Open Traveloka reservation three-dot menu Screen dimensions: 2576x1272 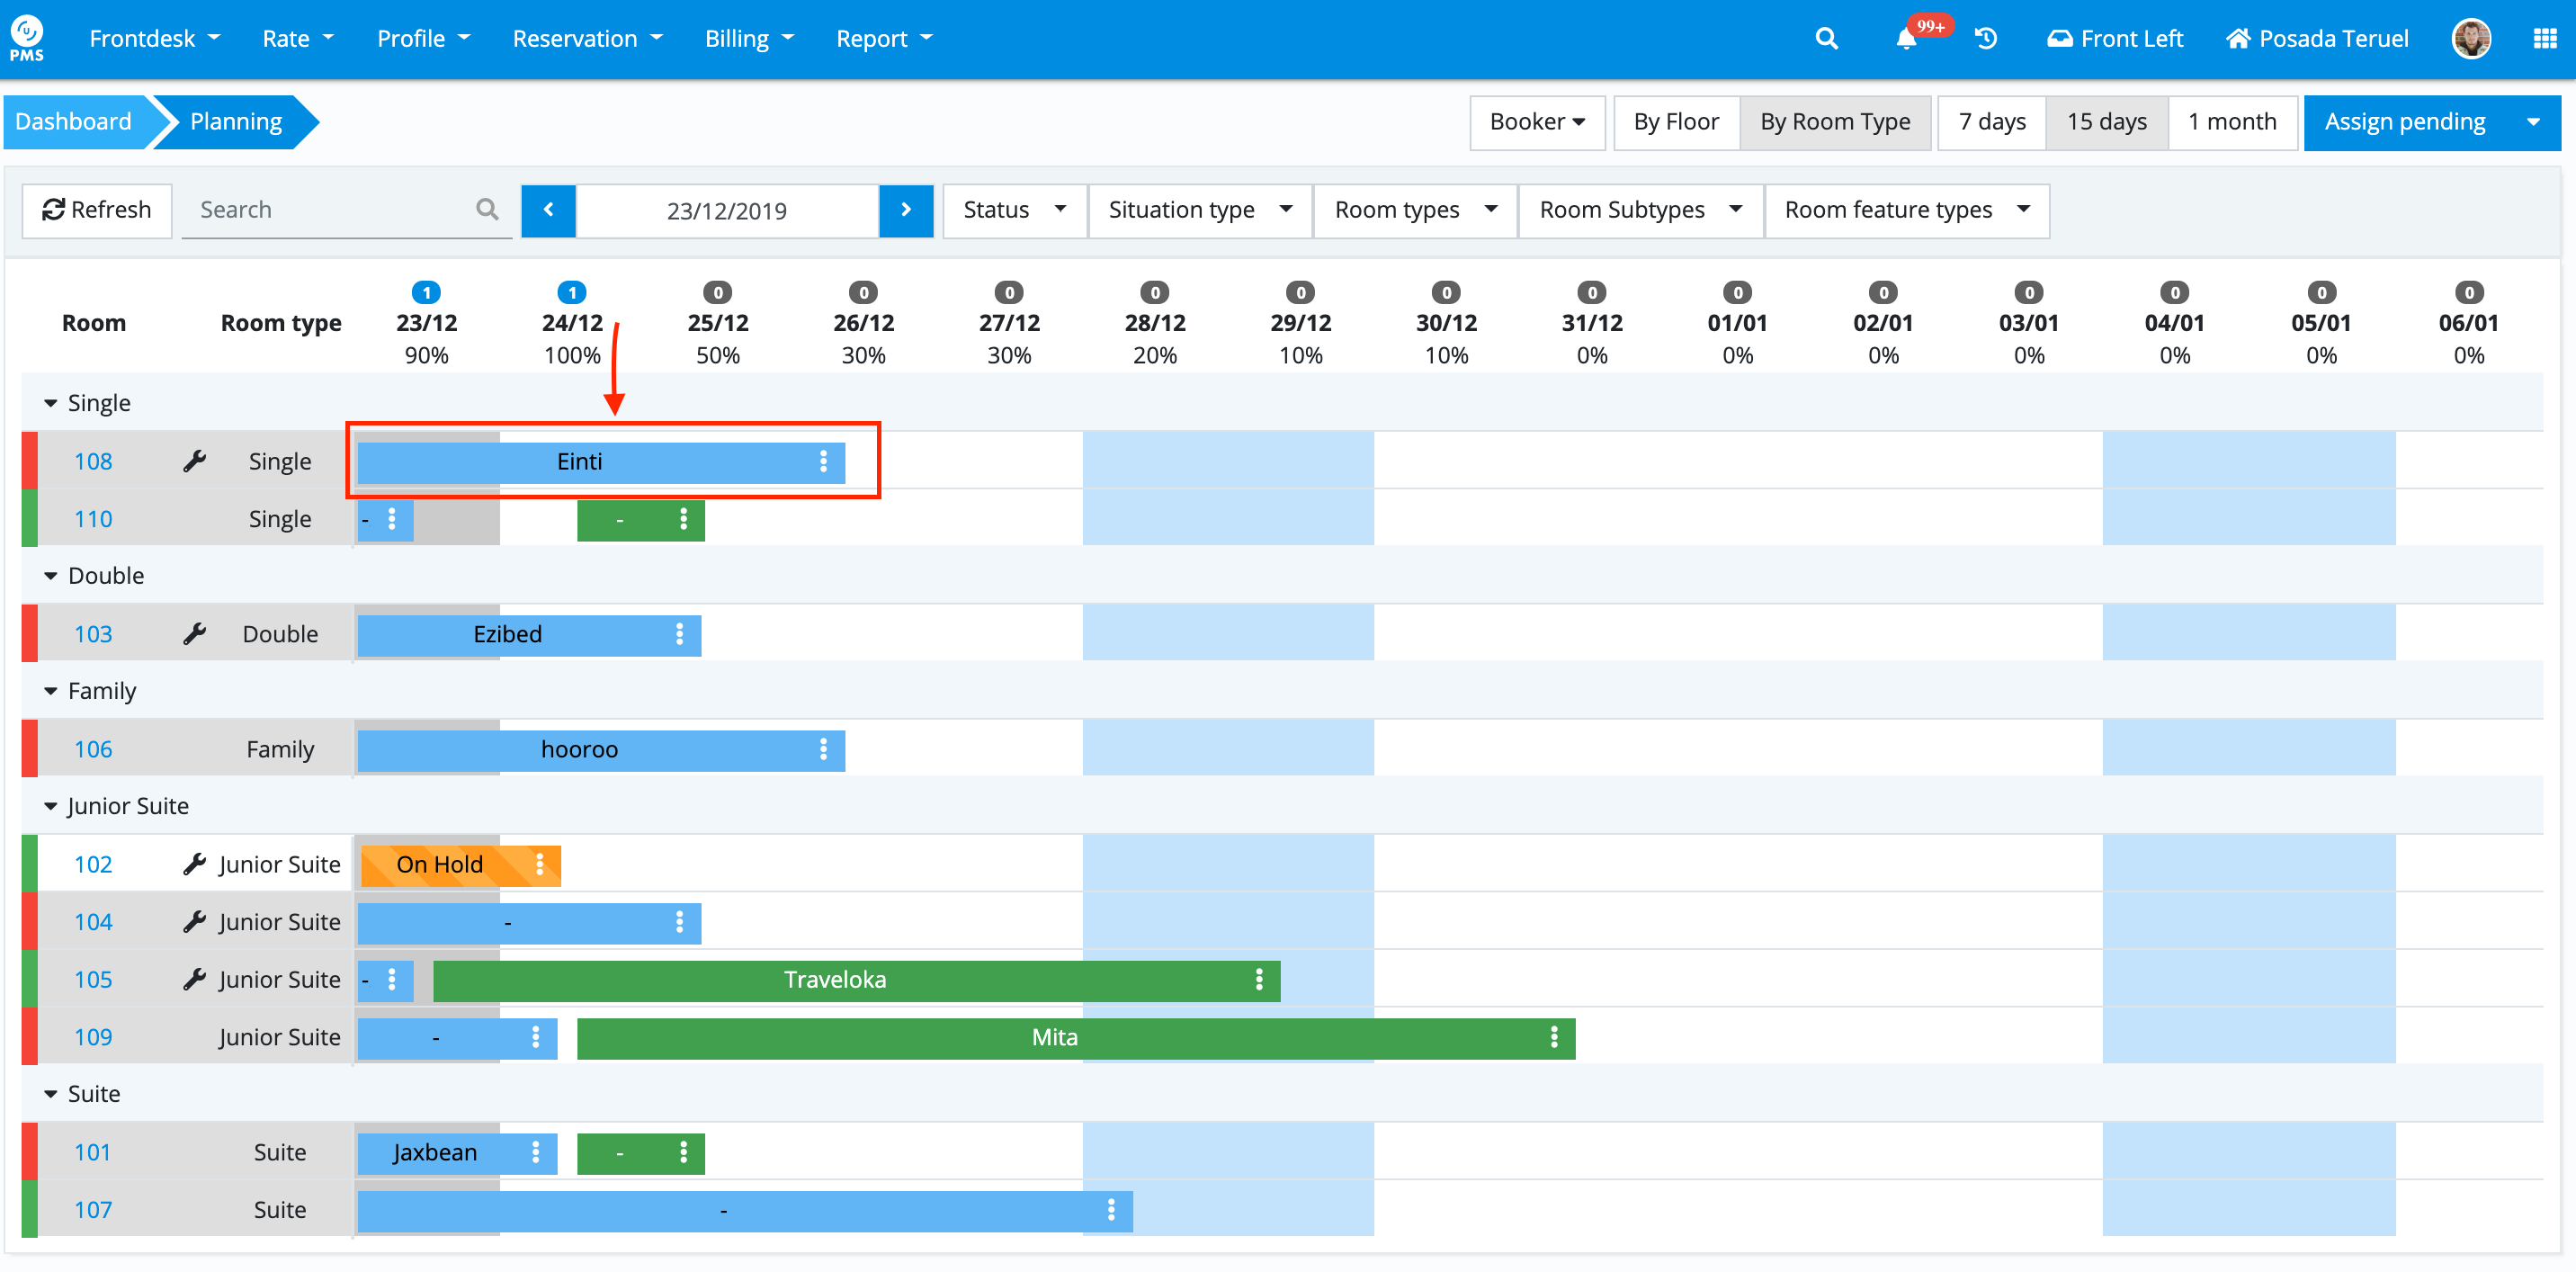pos(1258,979)
